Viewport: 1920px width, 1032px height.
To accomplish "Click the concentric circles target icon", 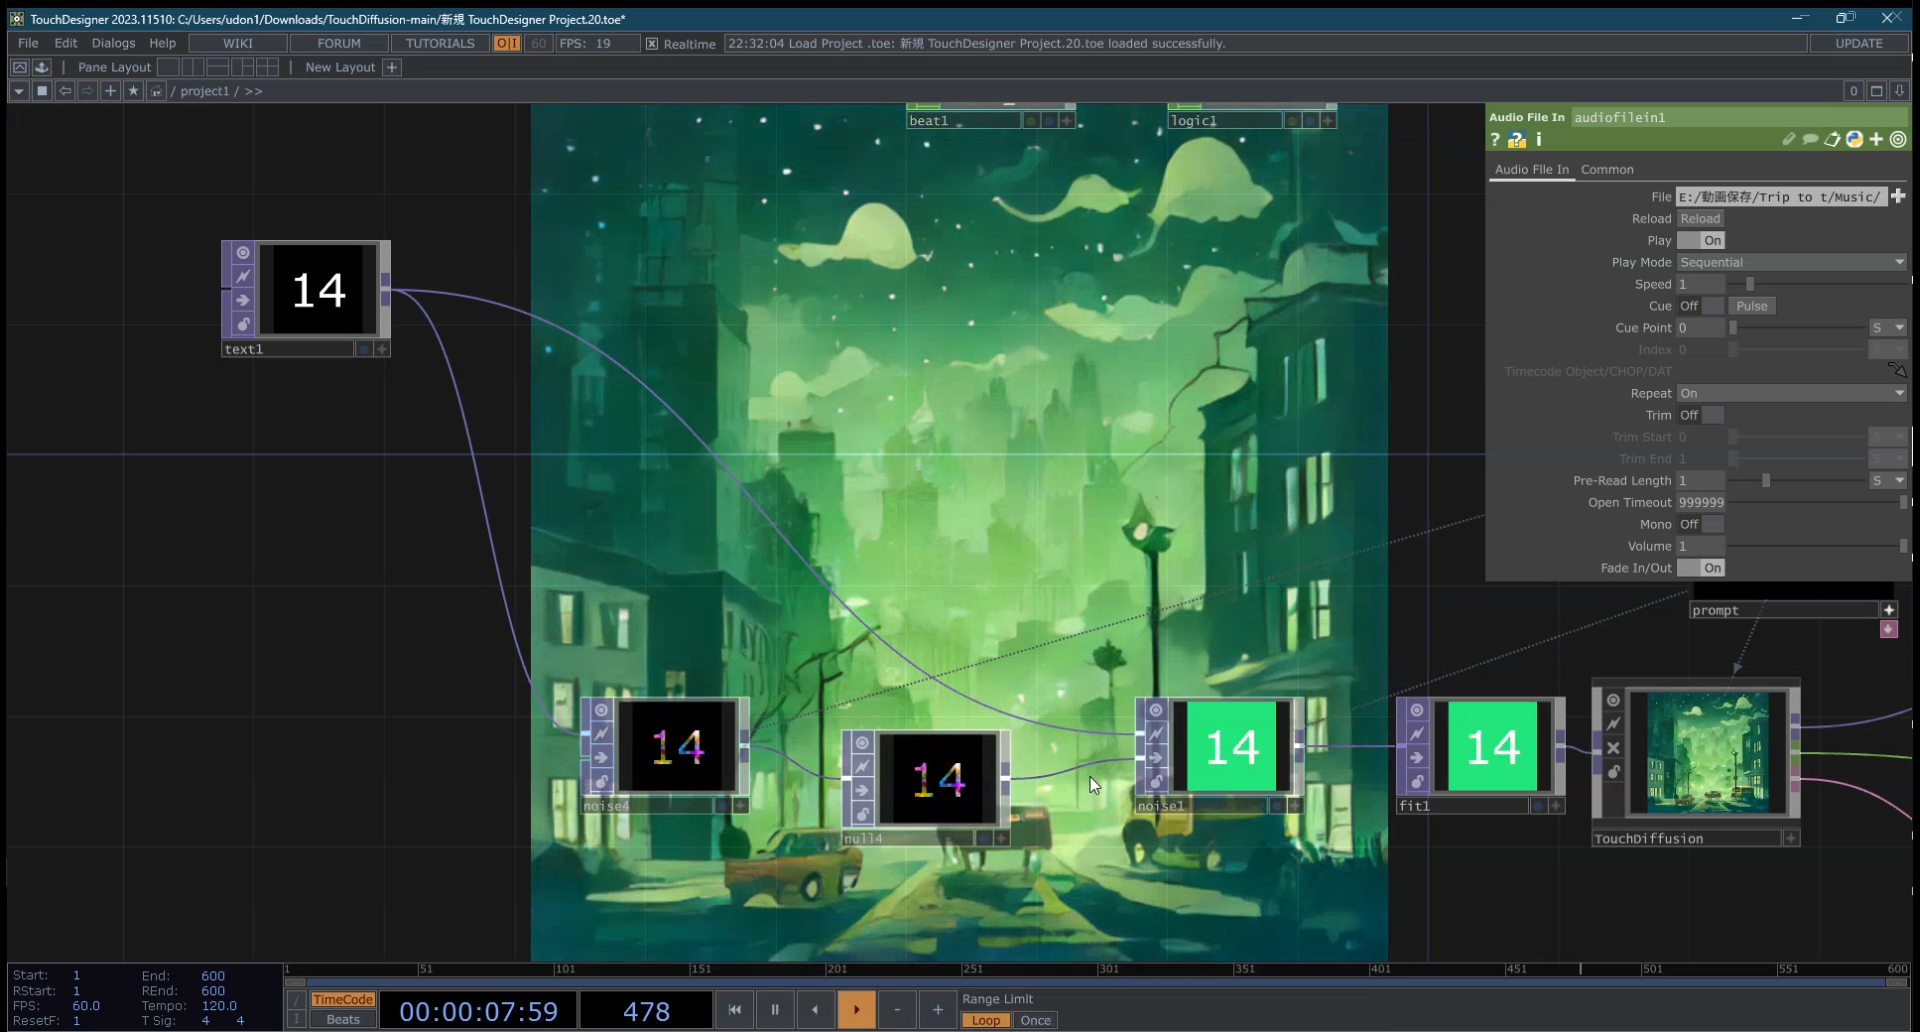I will tap(1898, 139).
